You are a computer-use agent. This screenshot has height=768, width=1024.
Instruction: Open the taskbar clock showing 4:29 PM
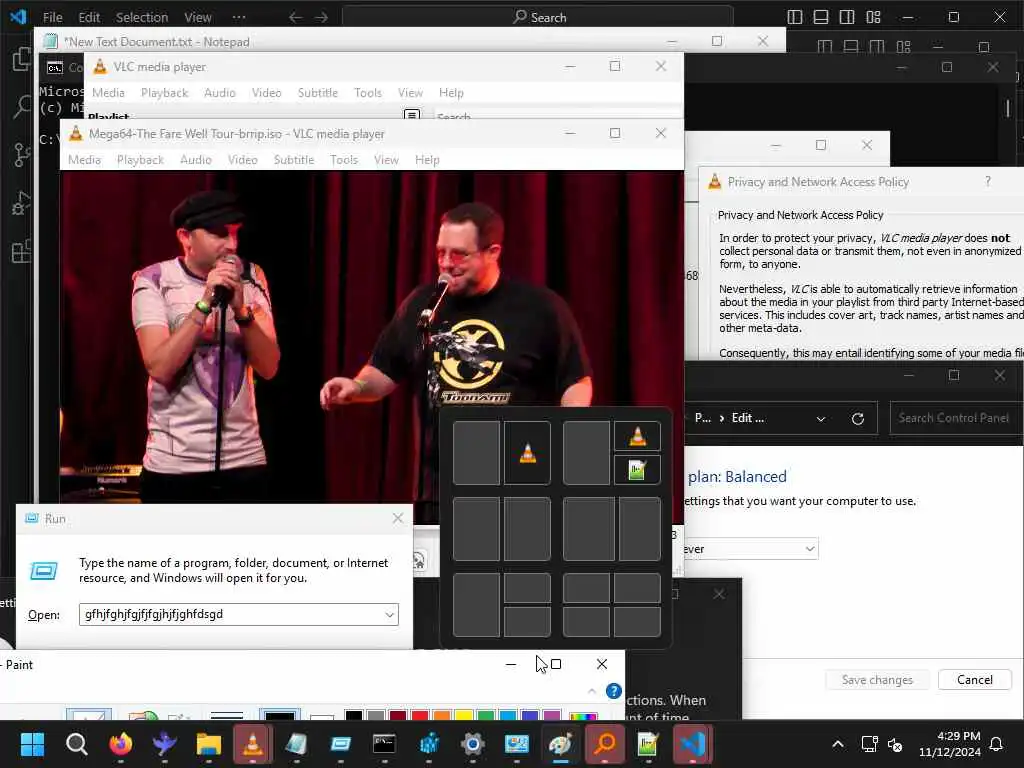950,744
